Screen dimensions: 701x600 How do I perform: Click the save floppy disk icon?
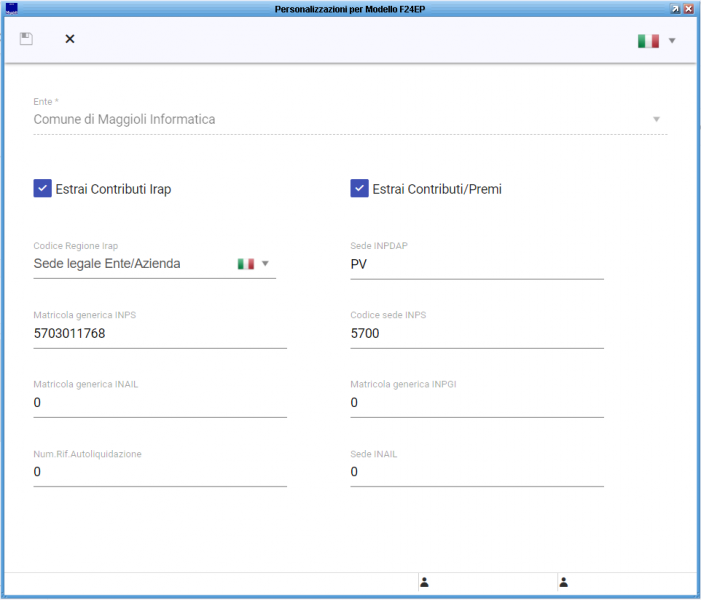click(x=26, y=39)
